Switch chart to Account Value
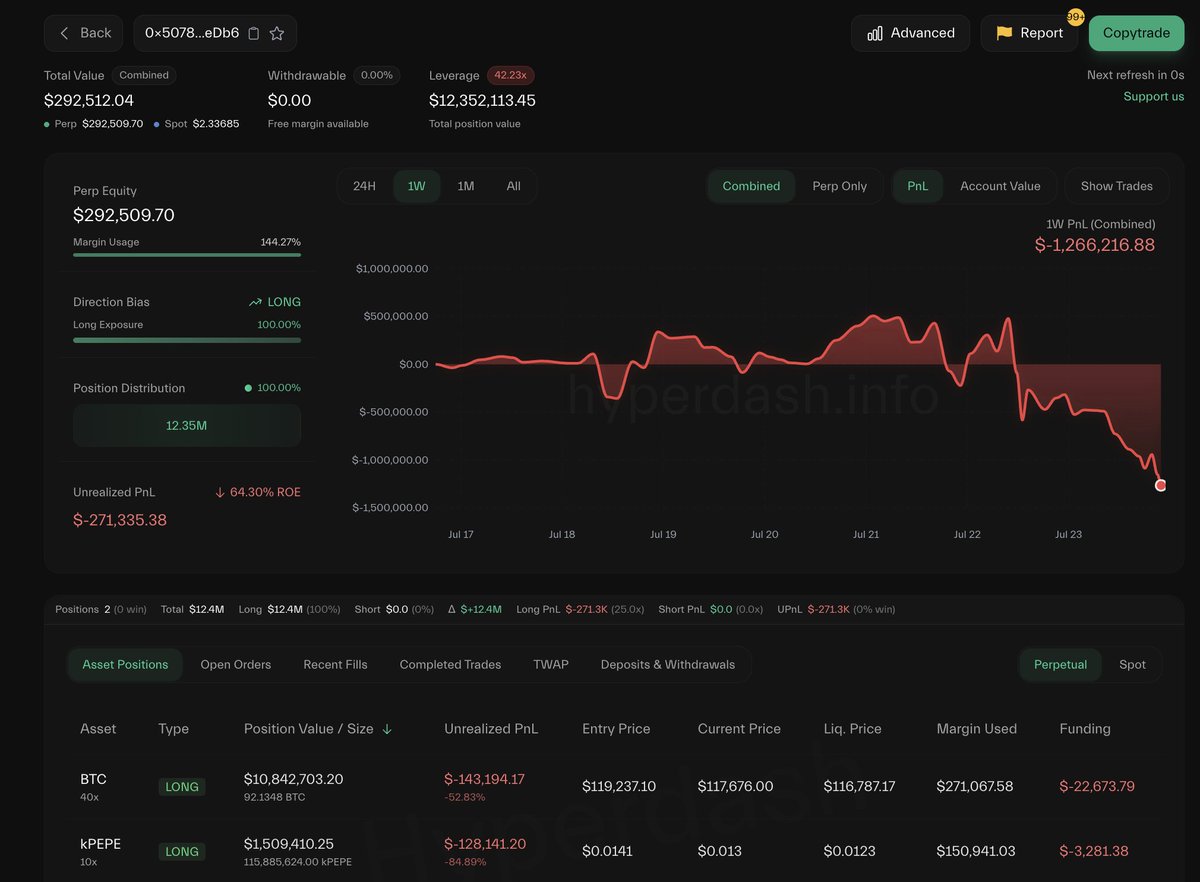The width and height of the screenshot is (1200, 882). 1000,186
